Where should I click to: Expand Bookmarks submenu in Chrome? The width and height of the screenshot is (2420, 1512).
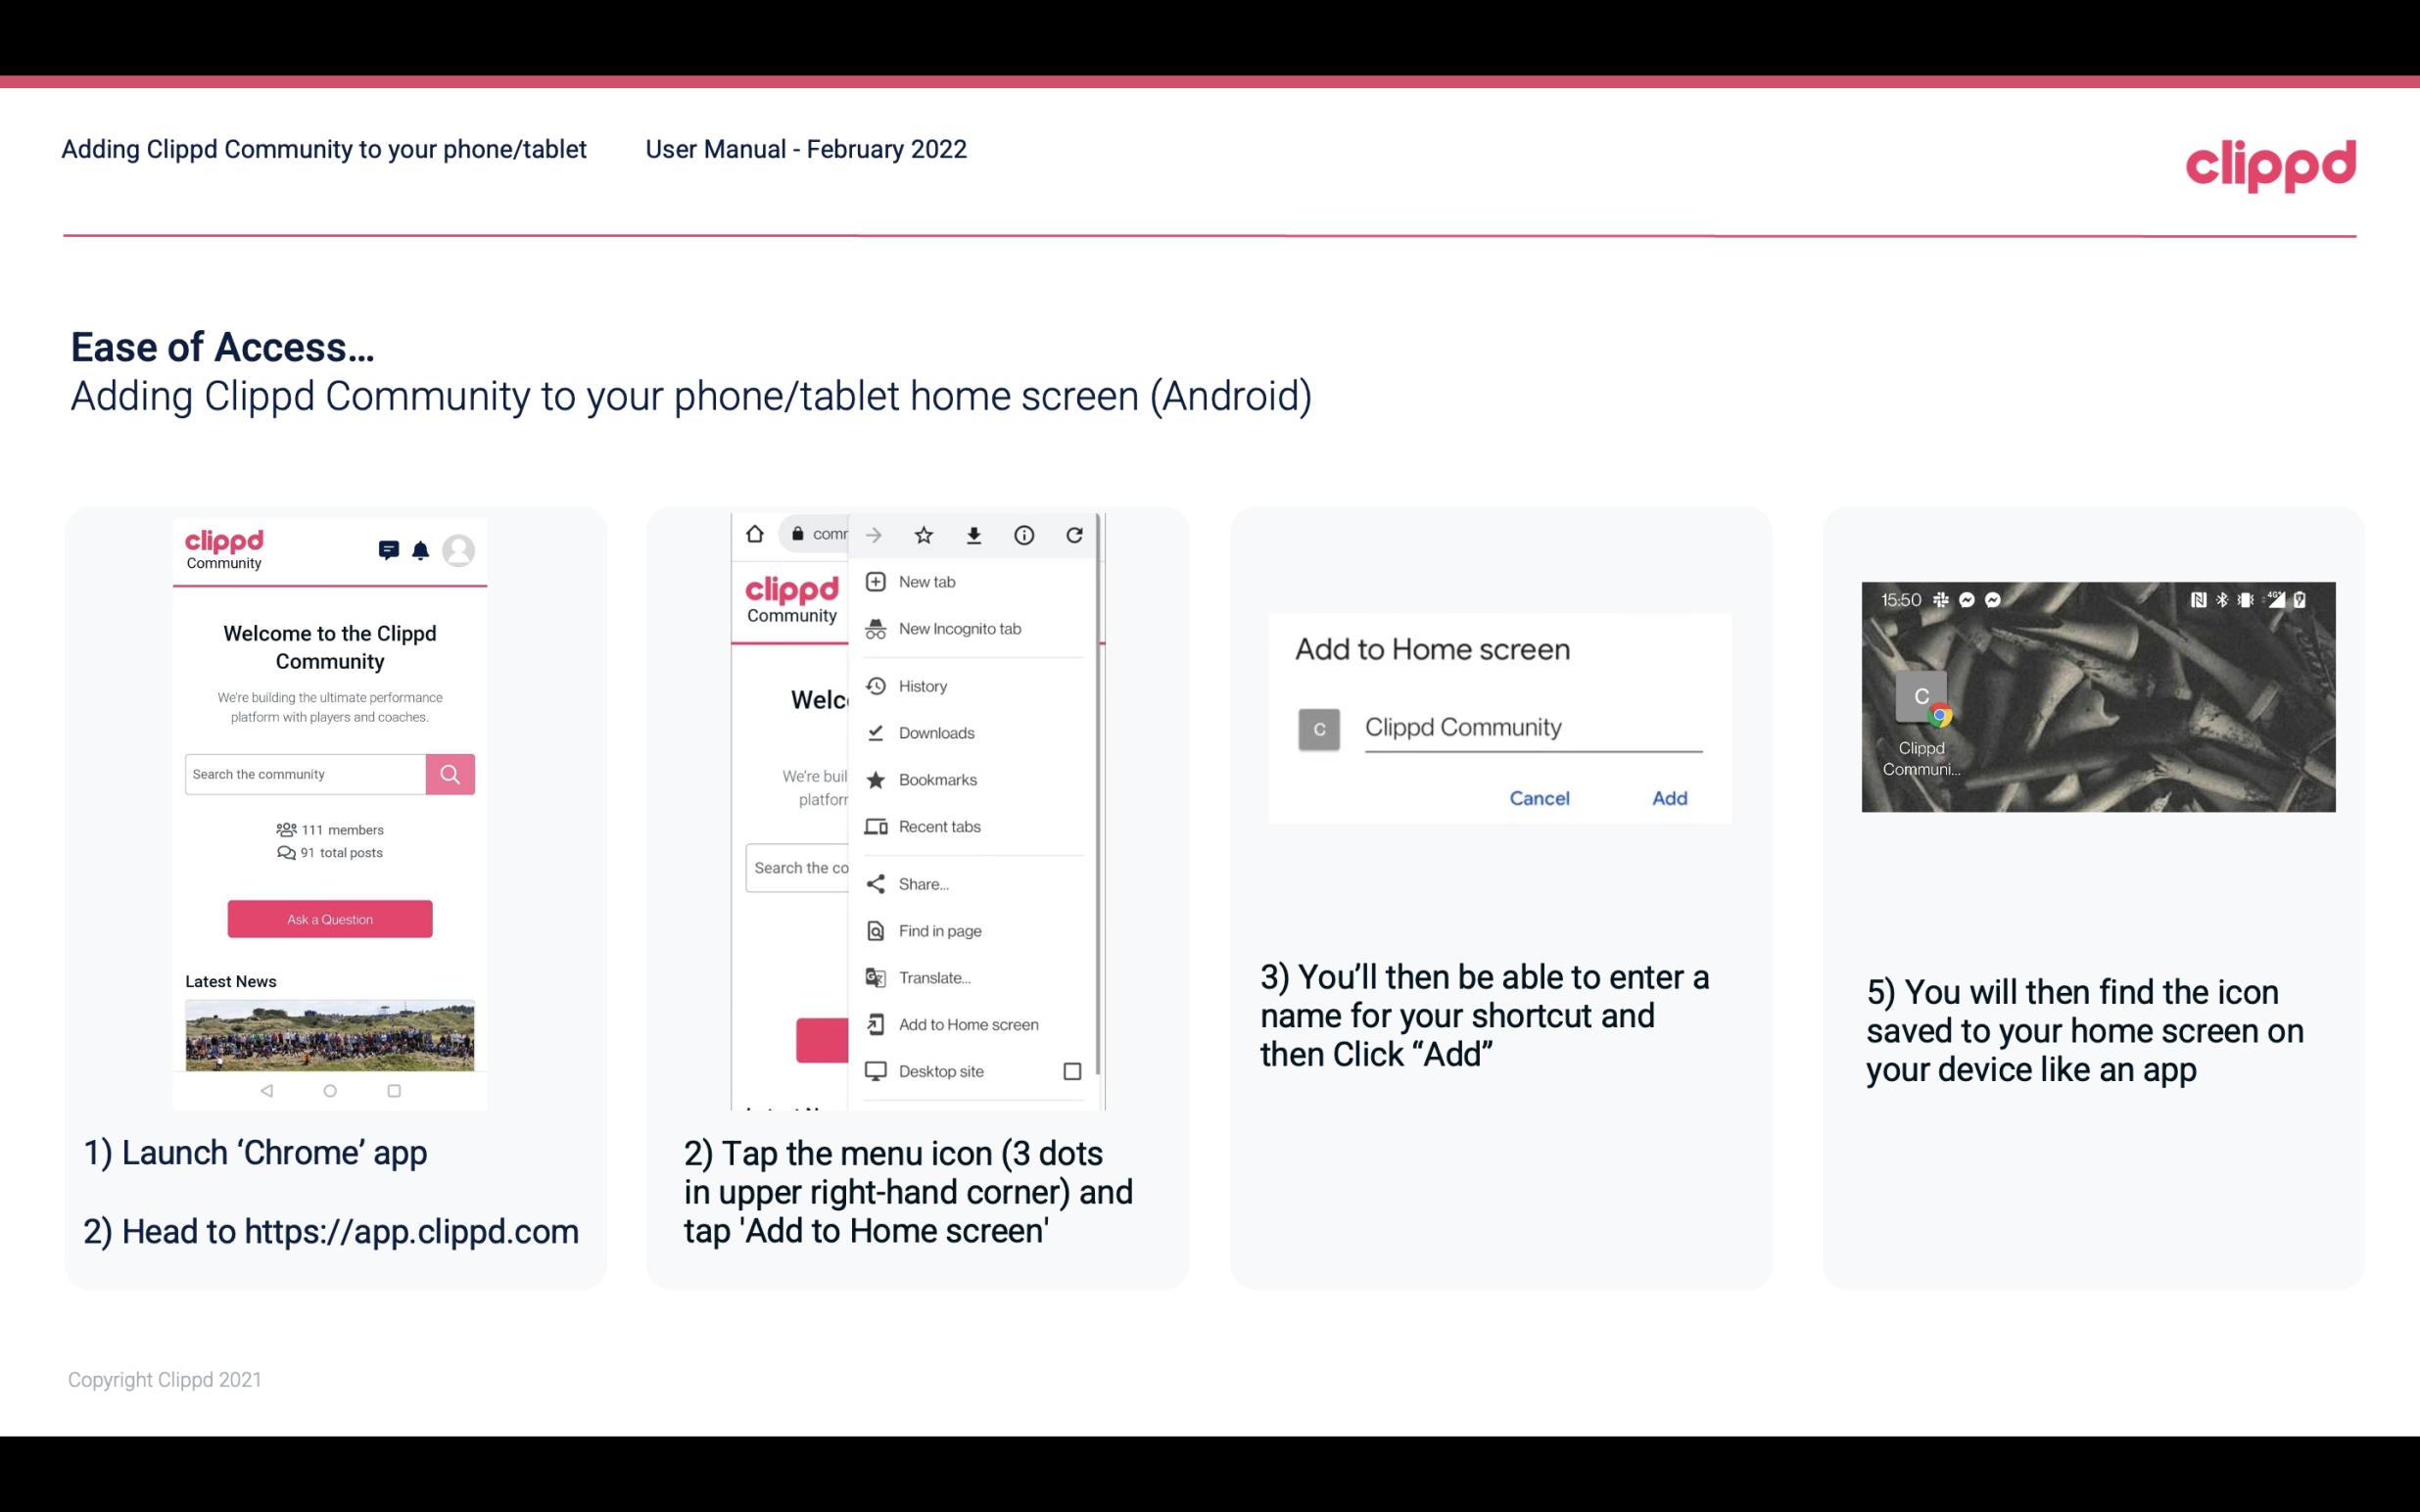(934, 779)
